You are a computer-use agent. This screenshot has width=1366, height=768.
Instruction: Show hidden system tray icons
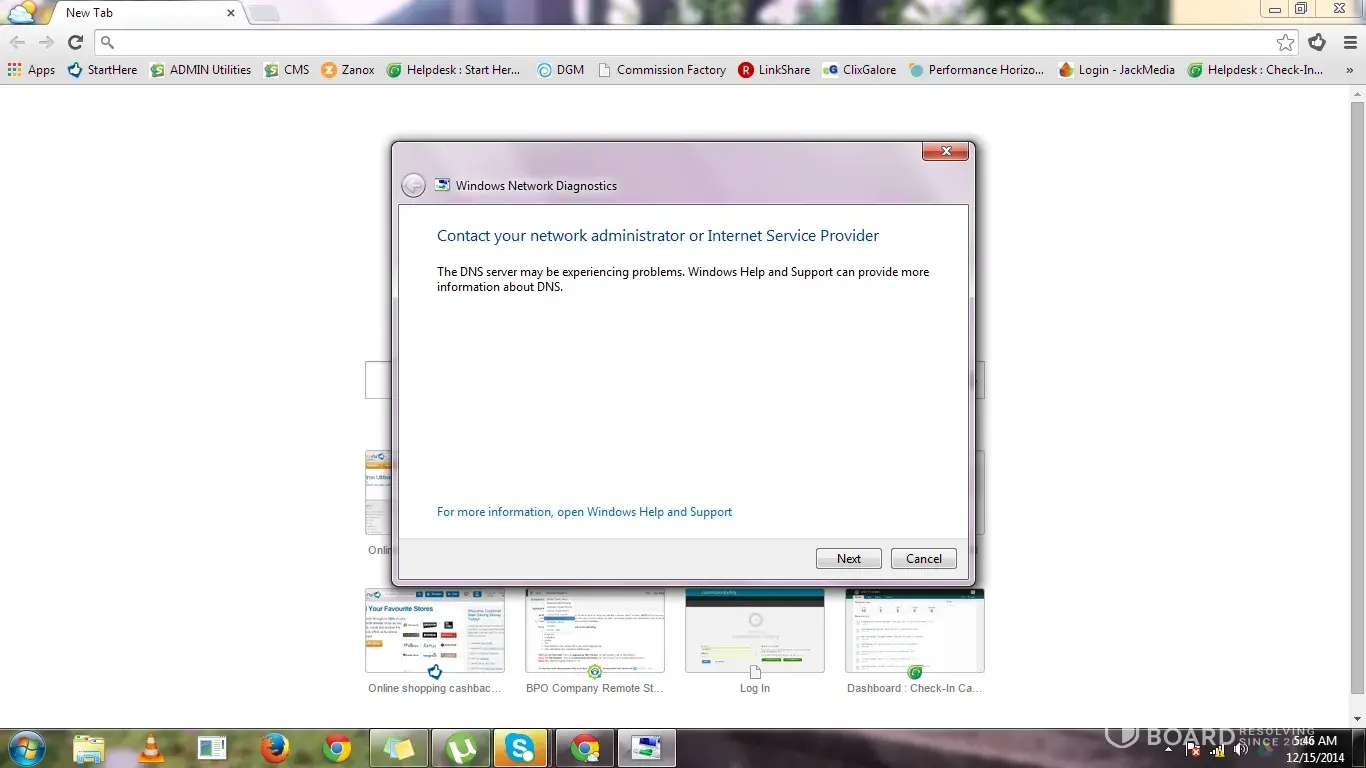1171,748
